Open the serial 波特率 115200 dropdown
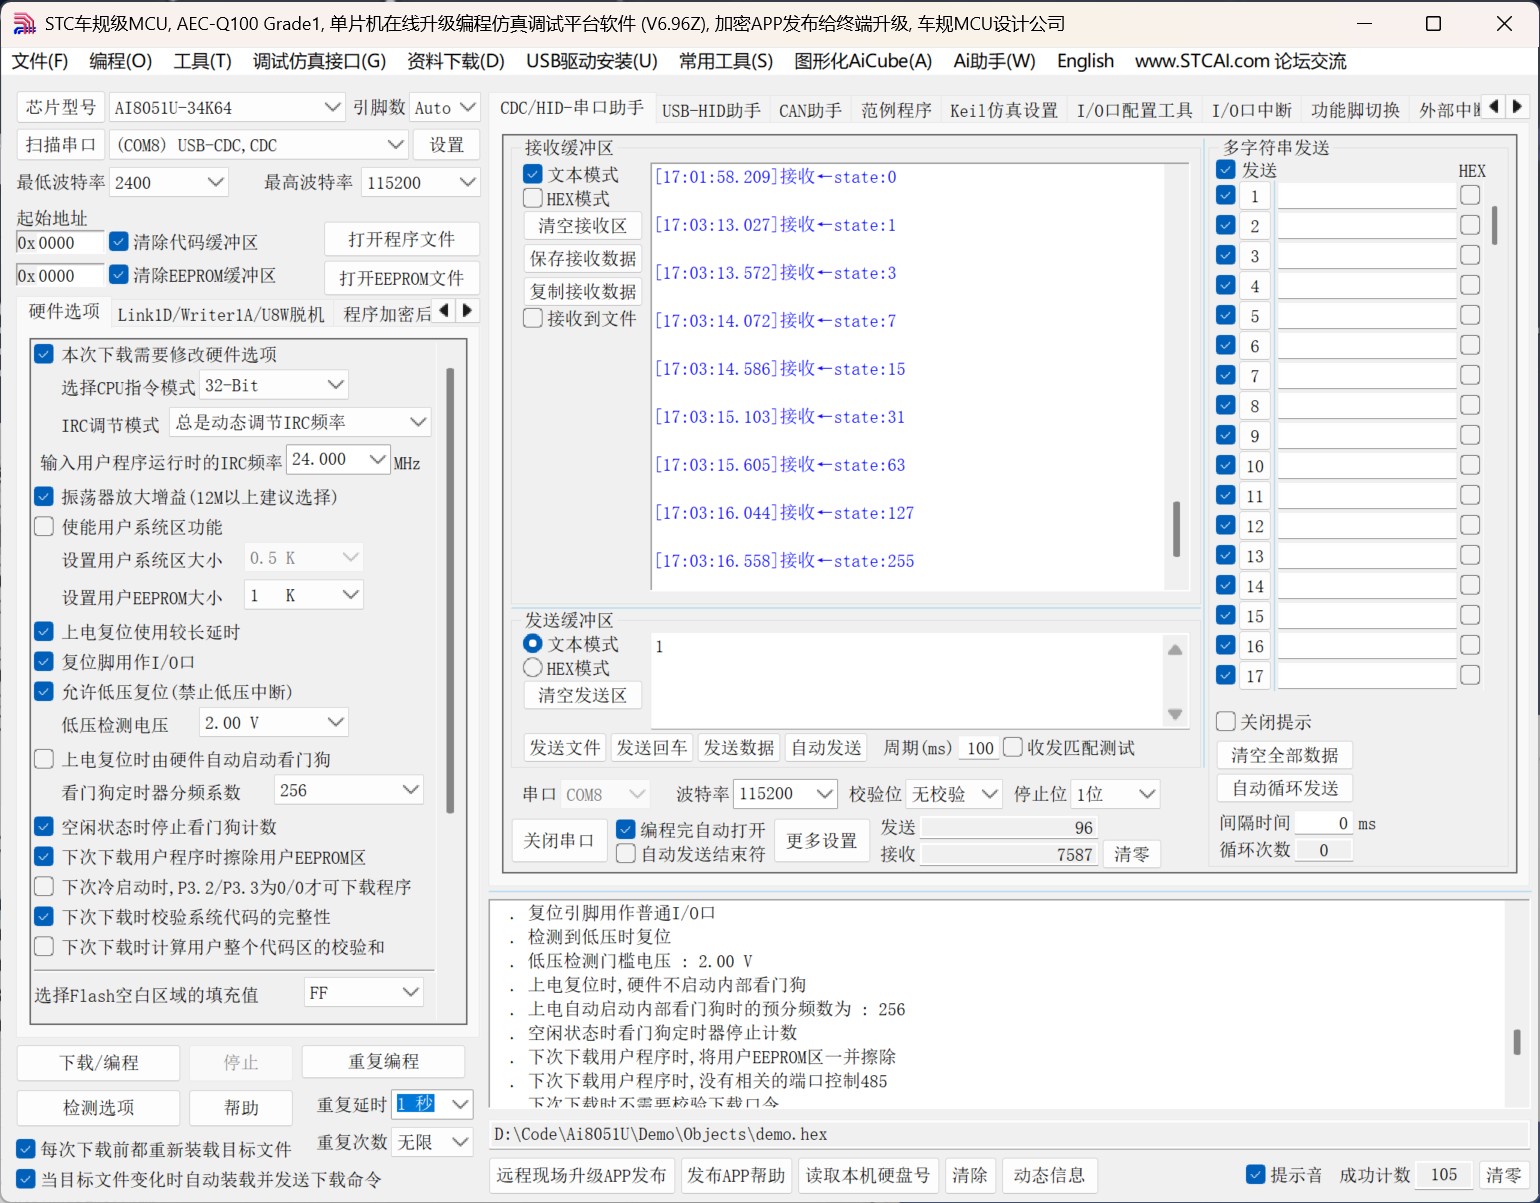The image size is (1540, 1203). [825, 794]
